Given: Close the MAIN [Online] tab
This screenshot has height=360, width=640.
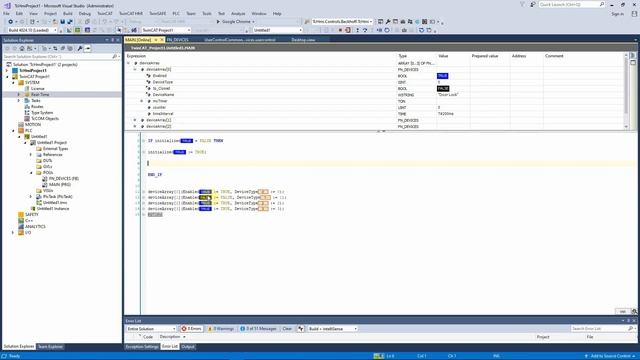Looking at the screenshot, I should pyautogui.click(x=162, y=40).
